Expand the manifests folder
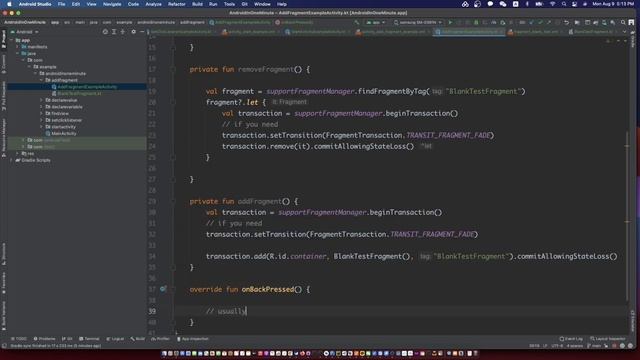Screen dimensions: 640x360 (x=18, y=47)
